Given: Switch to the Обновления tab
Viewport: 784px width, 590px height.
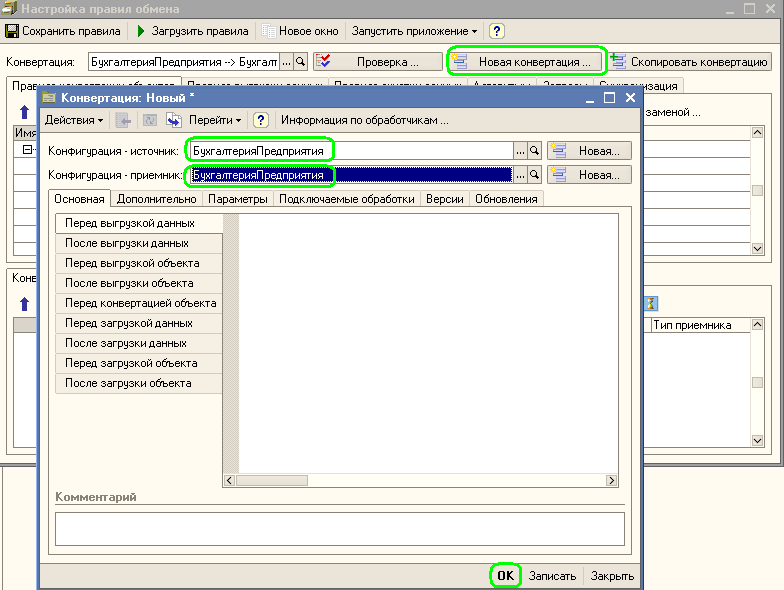Looking at the screenshot, I should [506, 199].
